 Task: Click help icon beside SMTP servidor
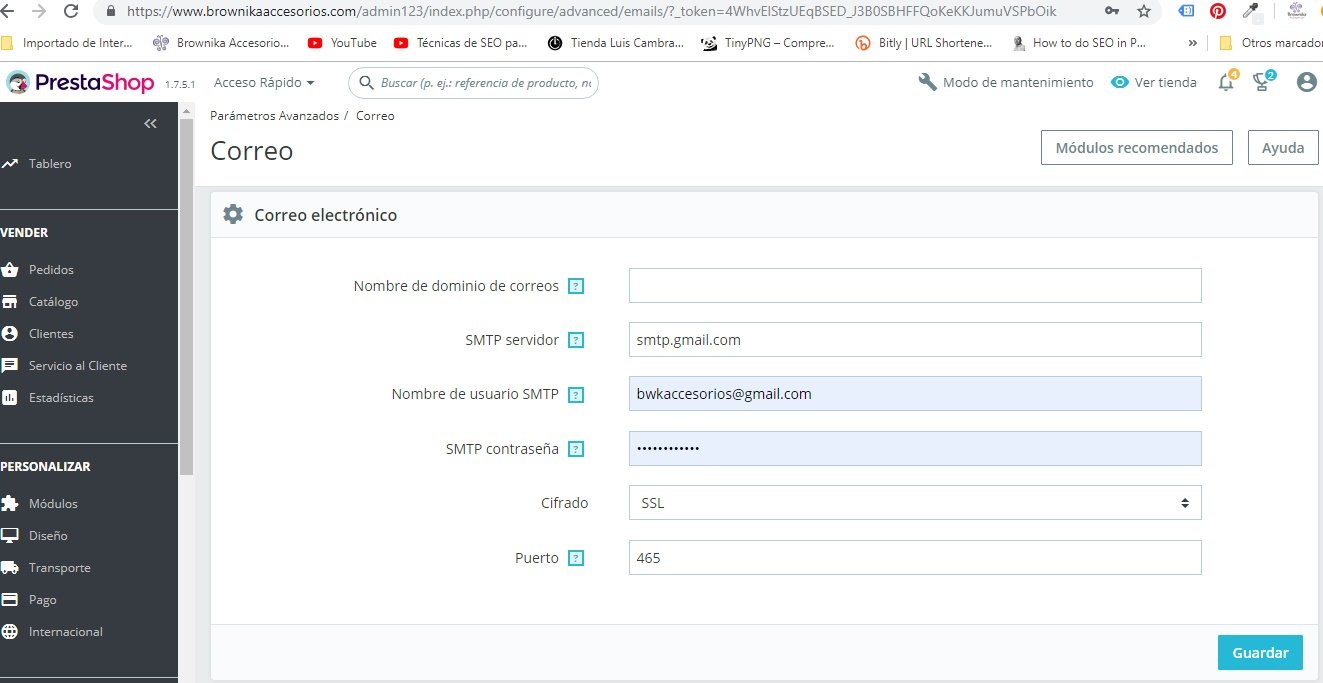tap(576, 340)
